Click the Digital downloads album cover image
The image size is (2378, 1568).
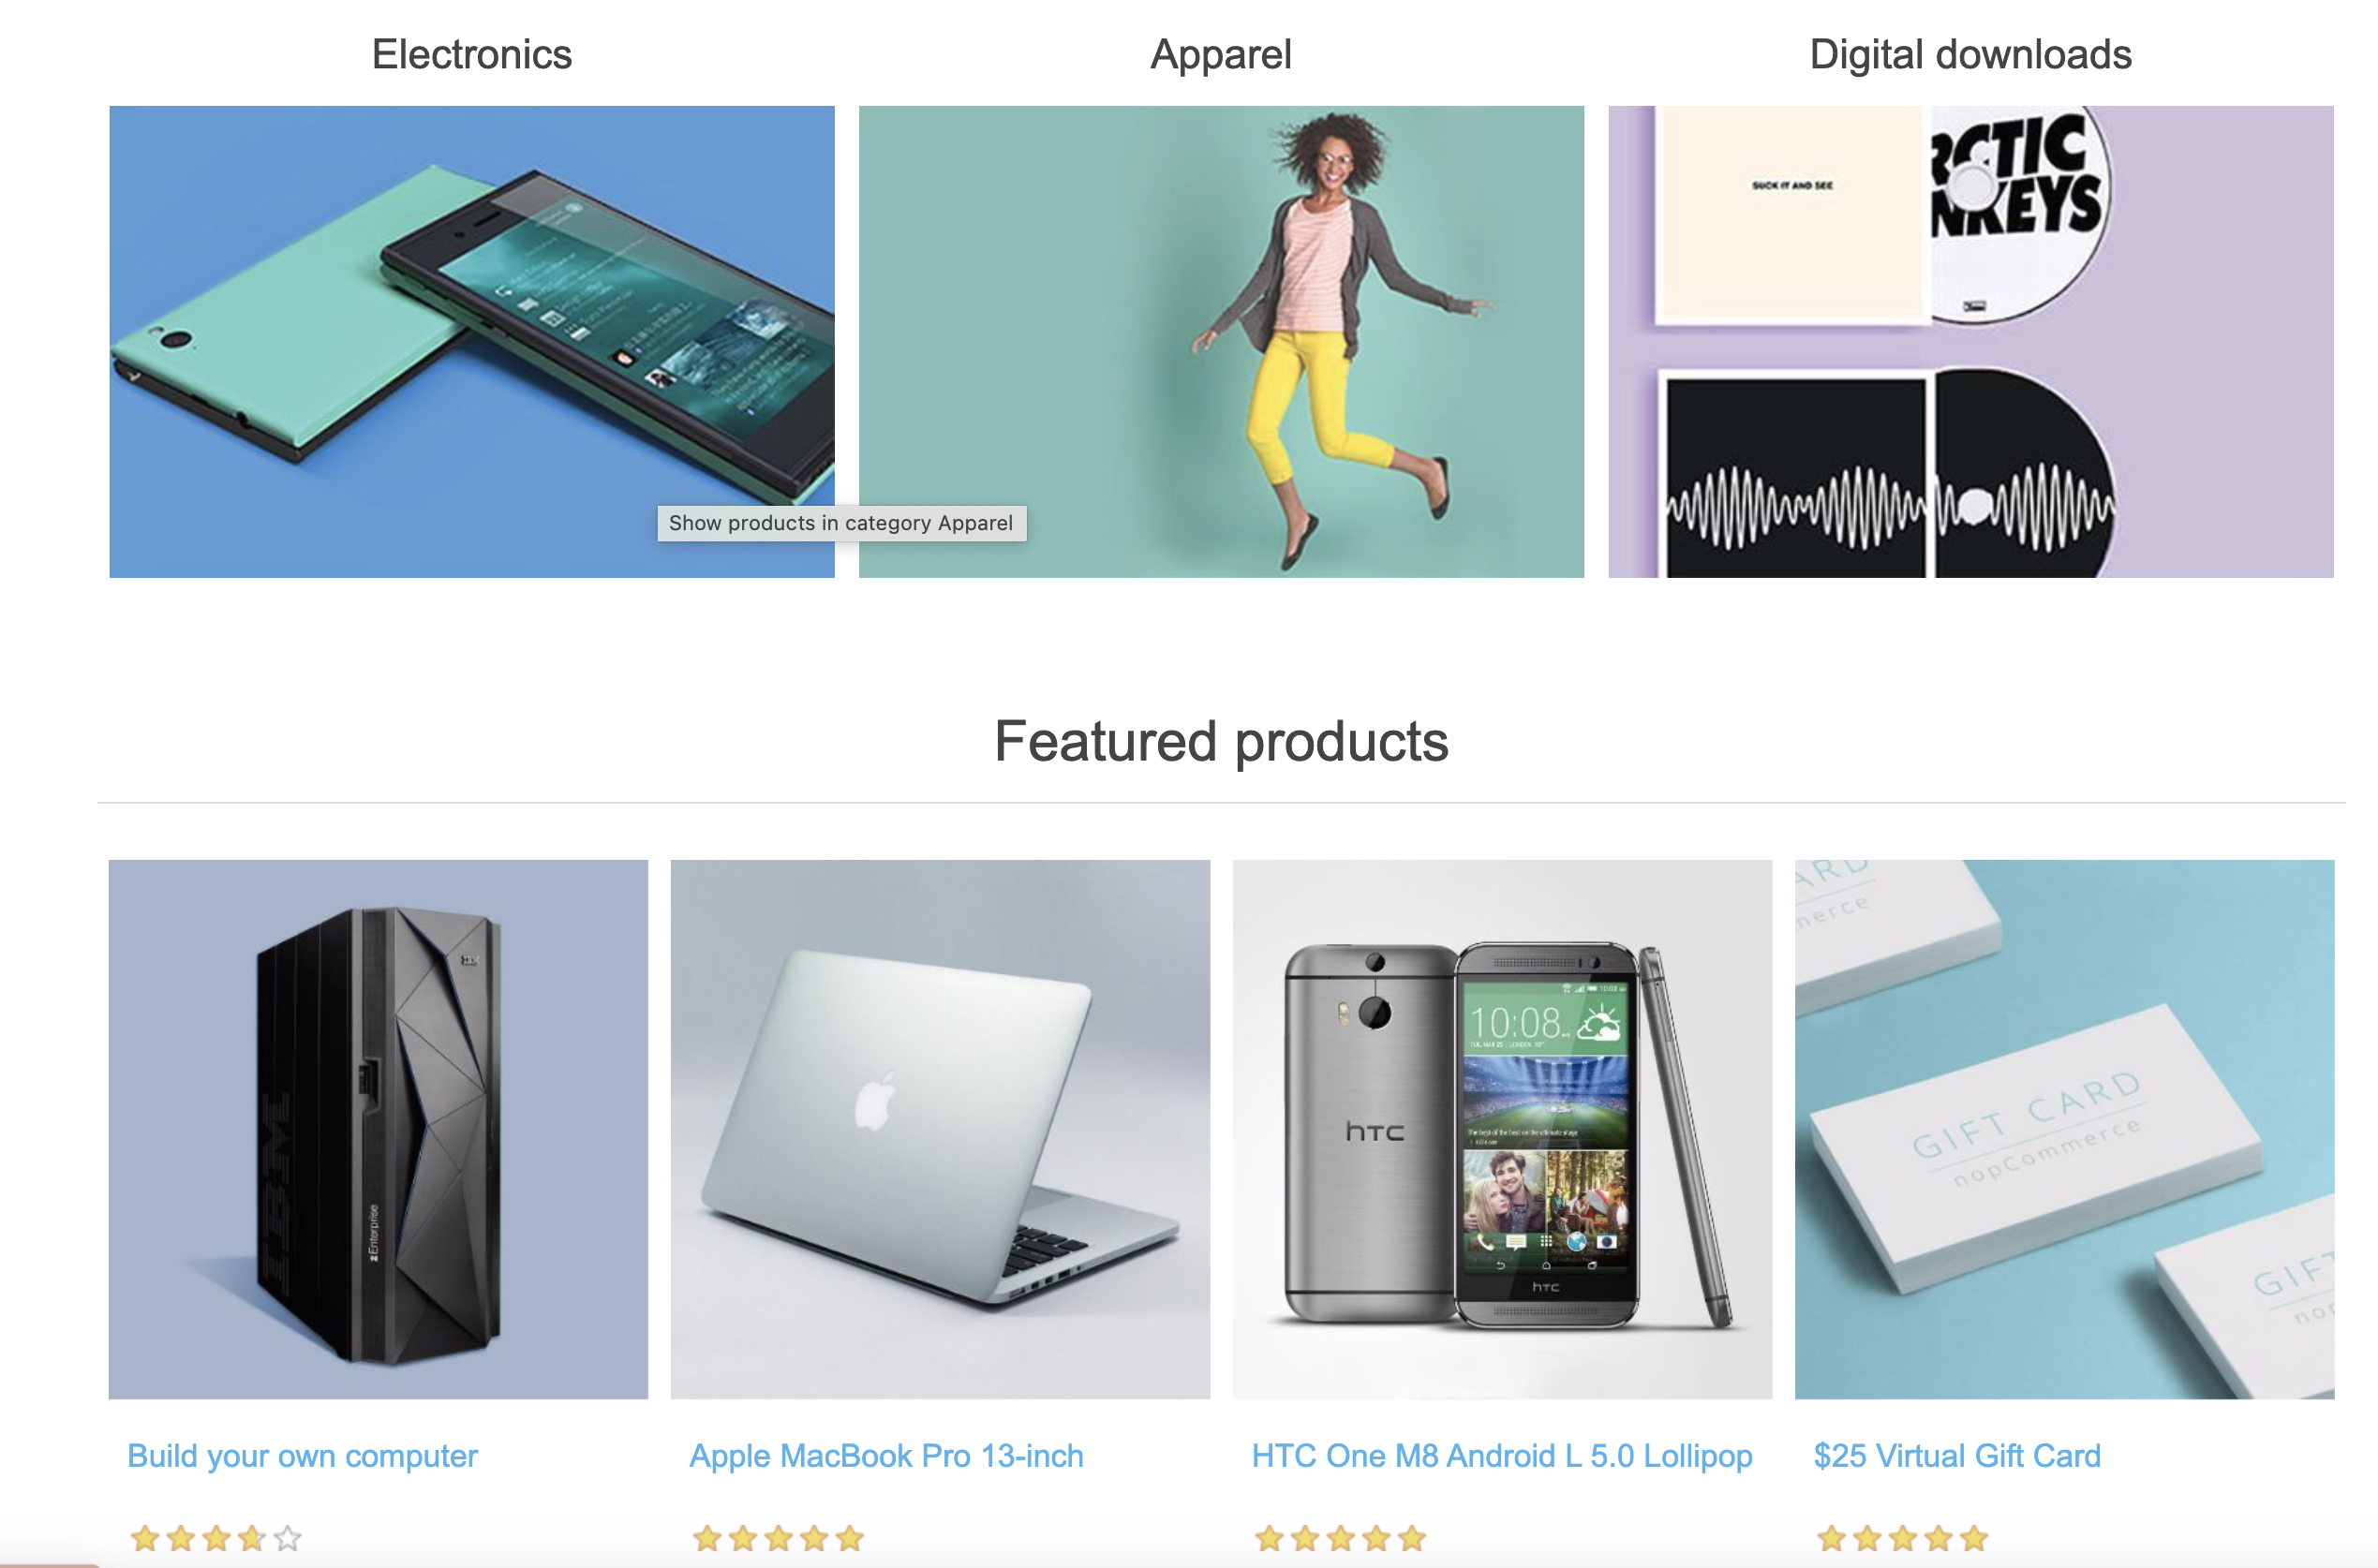click(1970, 341)
